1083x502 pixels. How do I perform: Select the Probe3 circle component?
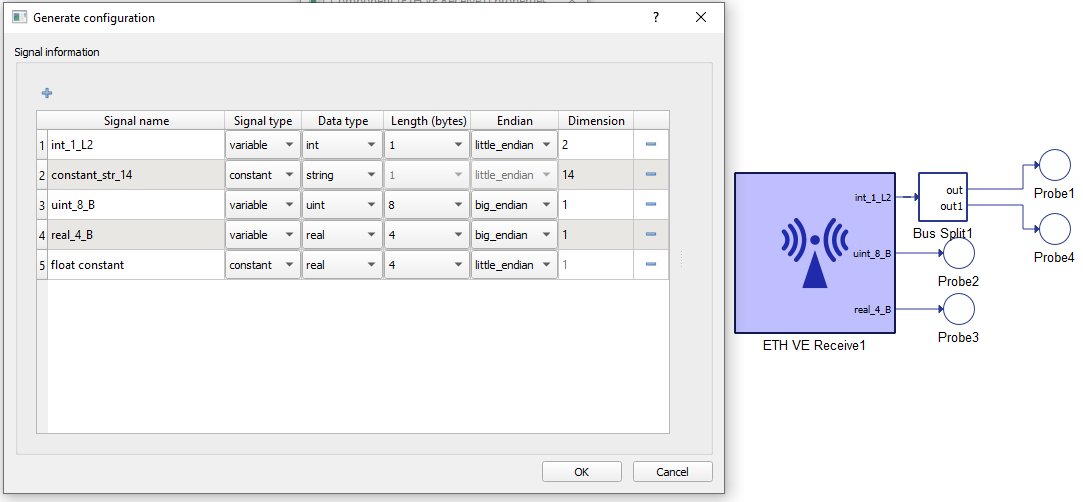[958, 309]
